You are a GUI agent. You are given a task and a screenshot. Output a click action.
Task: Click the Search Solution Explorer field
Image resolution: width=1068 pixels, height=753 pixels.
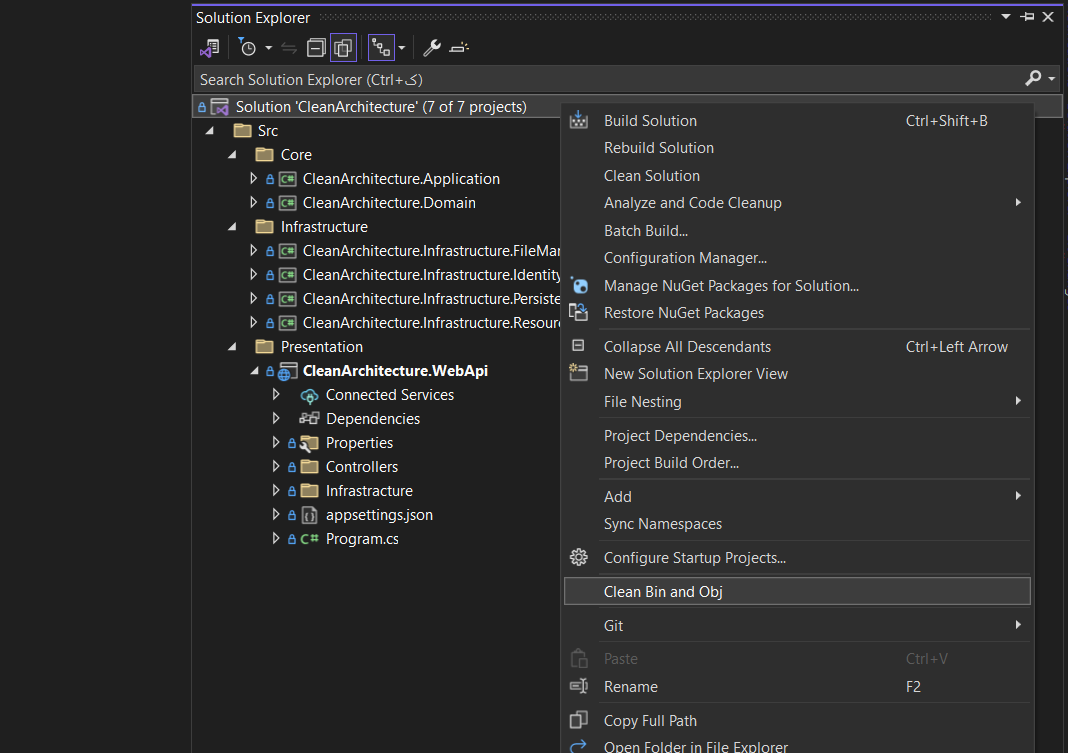pos(606,80)
